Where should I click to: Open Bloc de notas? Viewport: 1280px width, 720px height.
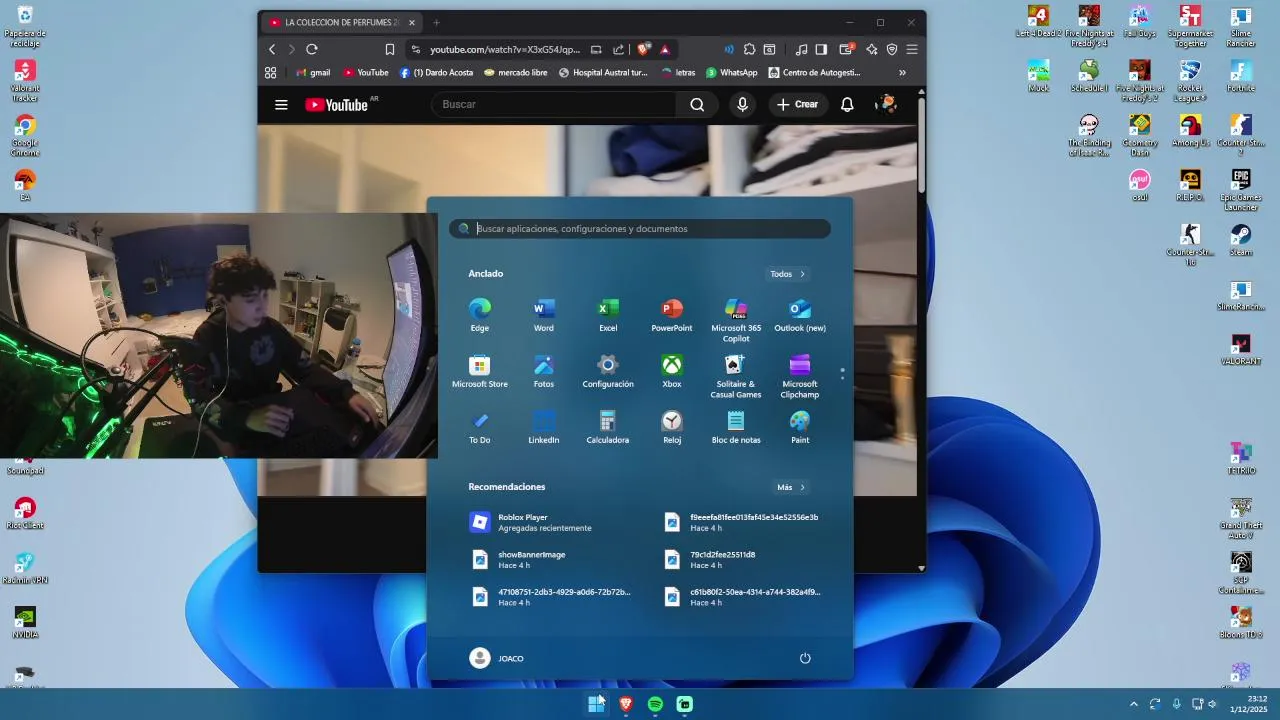point(736,427)
